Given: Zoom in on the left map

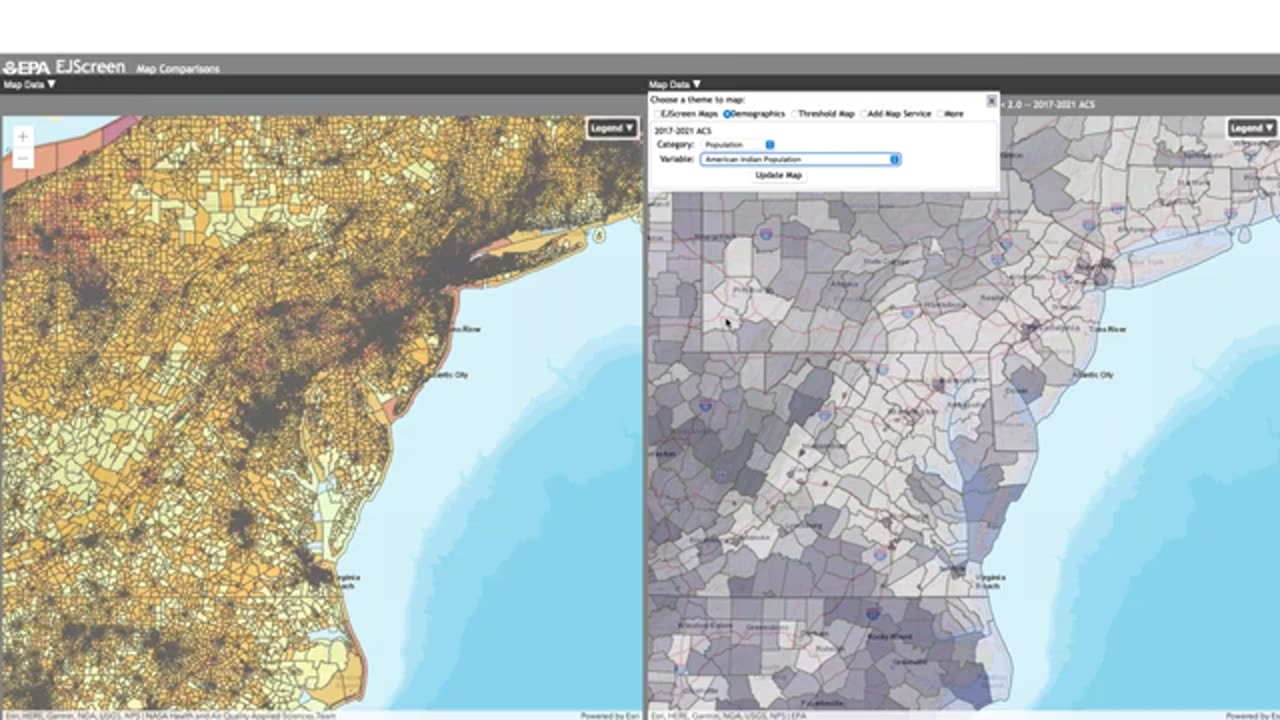Looking at the screenshot, I should pyautogui.click(x=22, y=136).
